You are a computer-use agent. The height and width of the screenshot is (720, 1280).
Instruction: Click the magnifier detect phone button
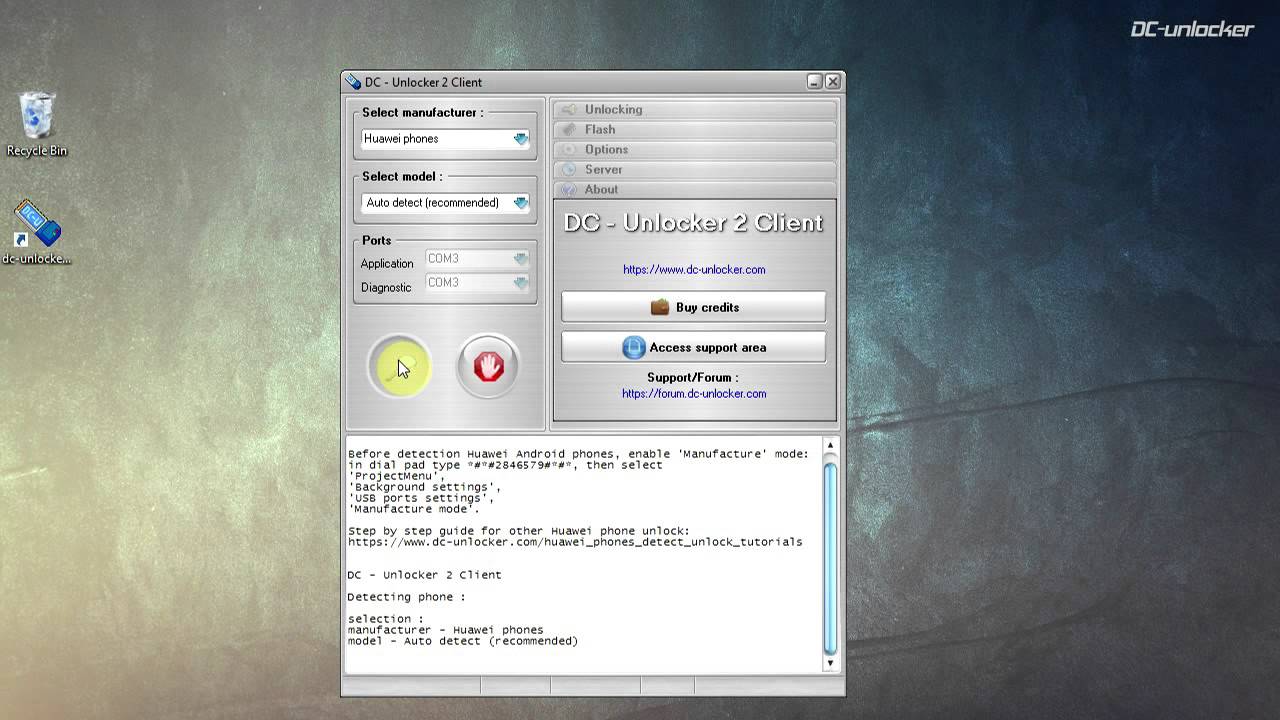coord(400,366)
